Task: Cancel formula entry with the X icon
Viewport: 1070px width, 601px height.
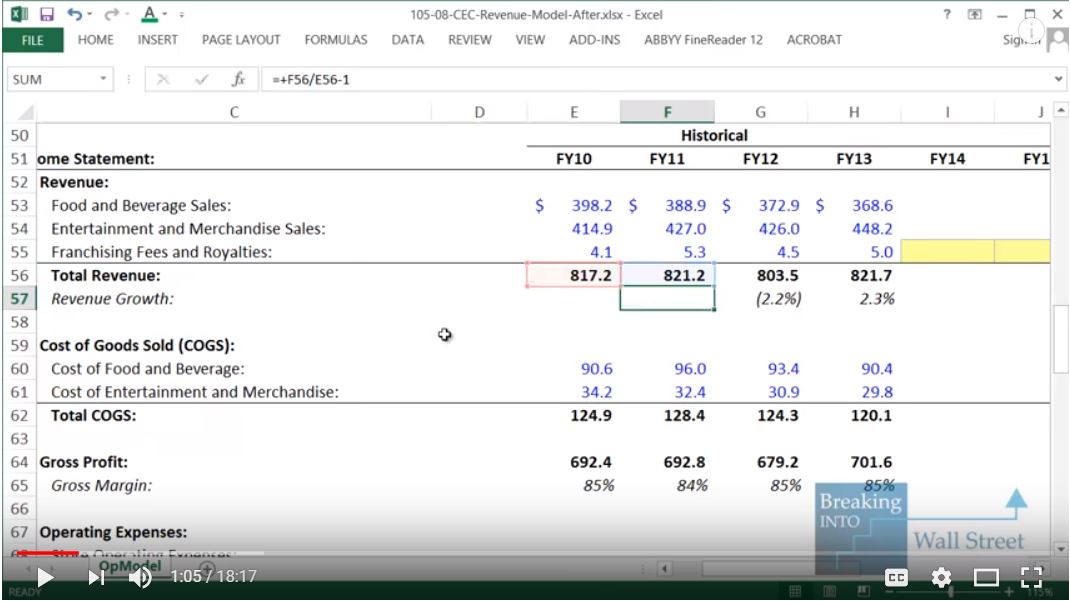Action: 164,78
